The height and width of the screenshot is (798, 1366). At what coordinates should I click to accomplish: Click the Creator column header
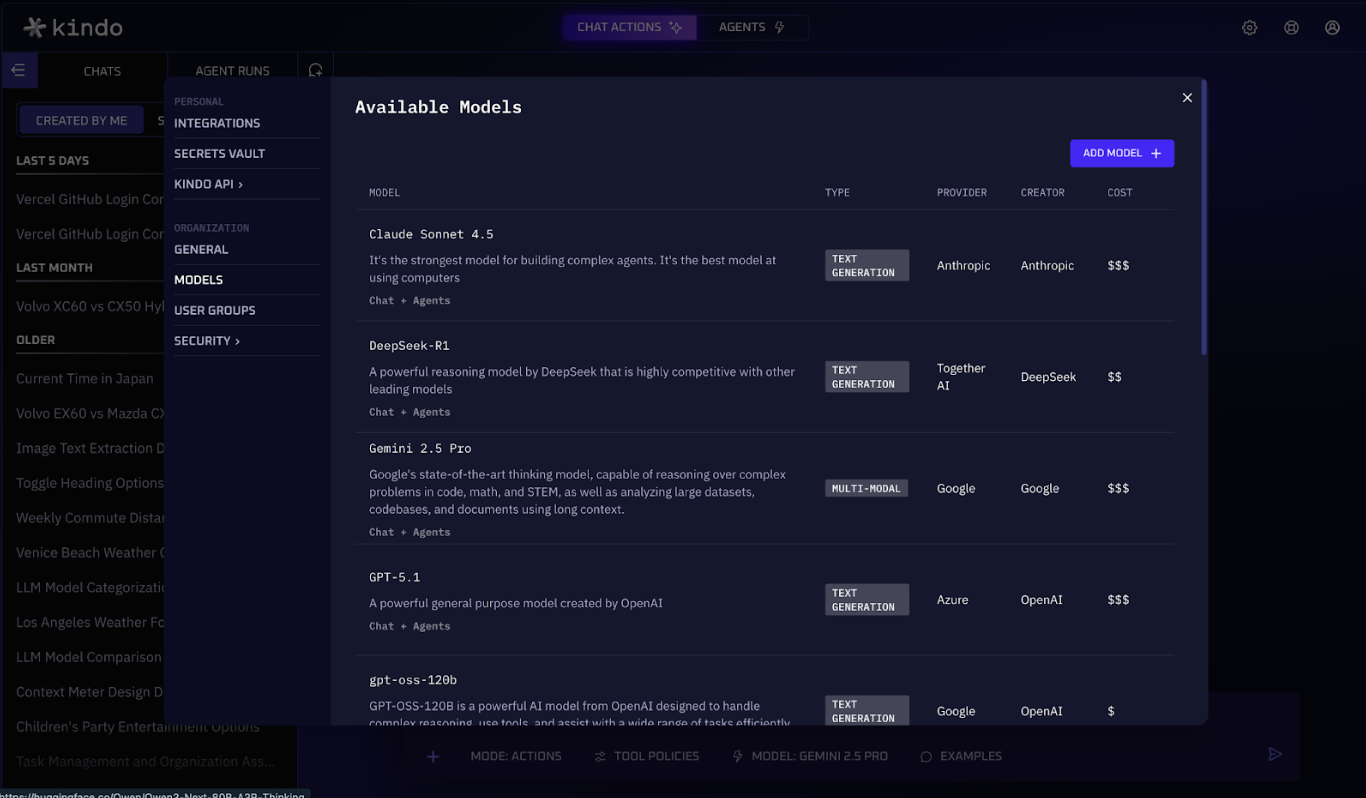(1043, 192)
